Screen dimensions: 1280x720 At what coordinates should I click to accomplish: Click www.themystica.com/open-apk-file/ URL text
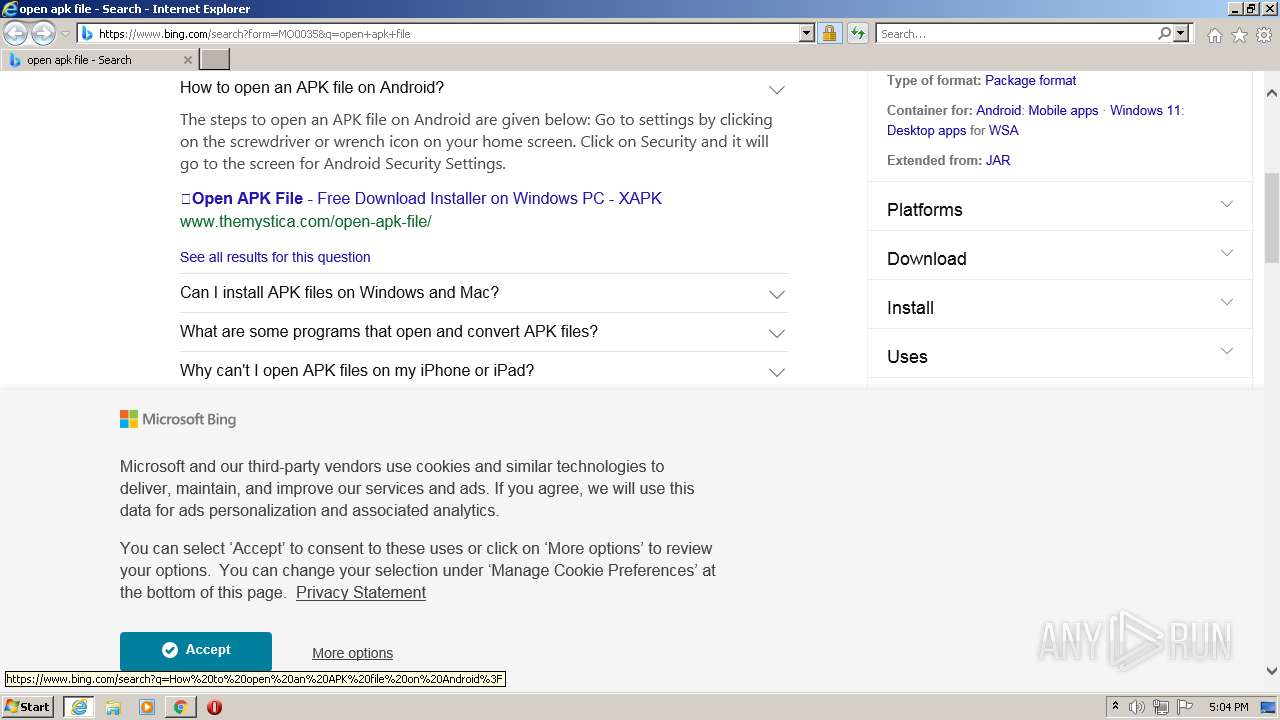coord(305,221)
